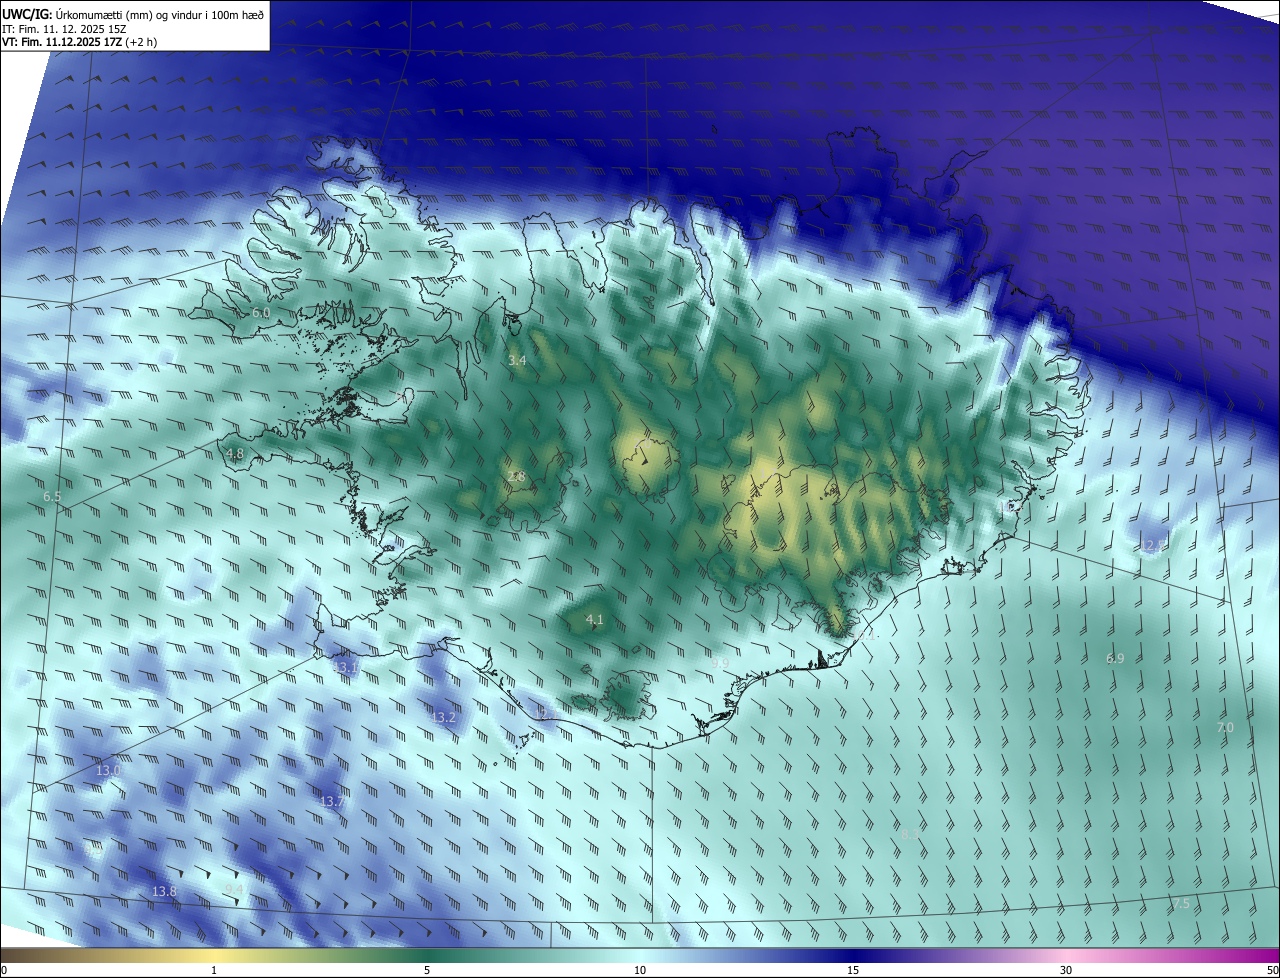
Task: Click the 13.8 value on the map
Action: 164,891
